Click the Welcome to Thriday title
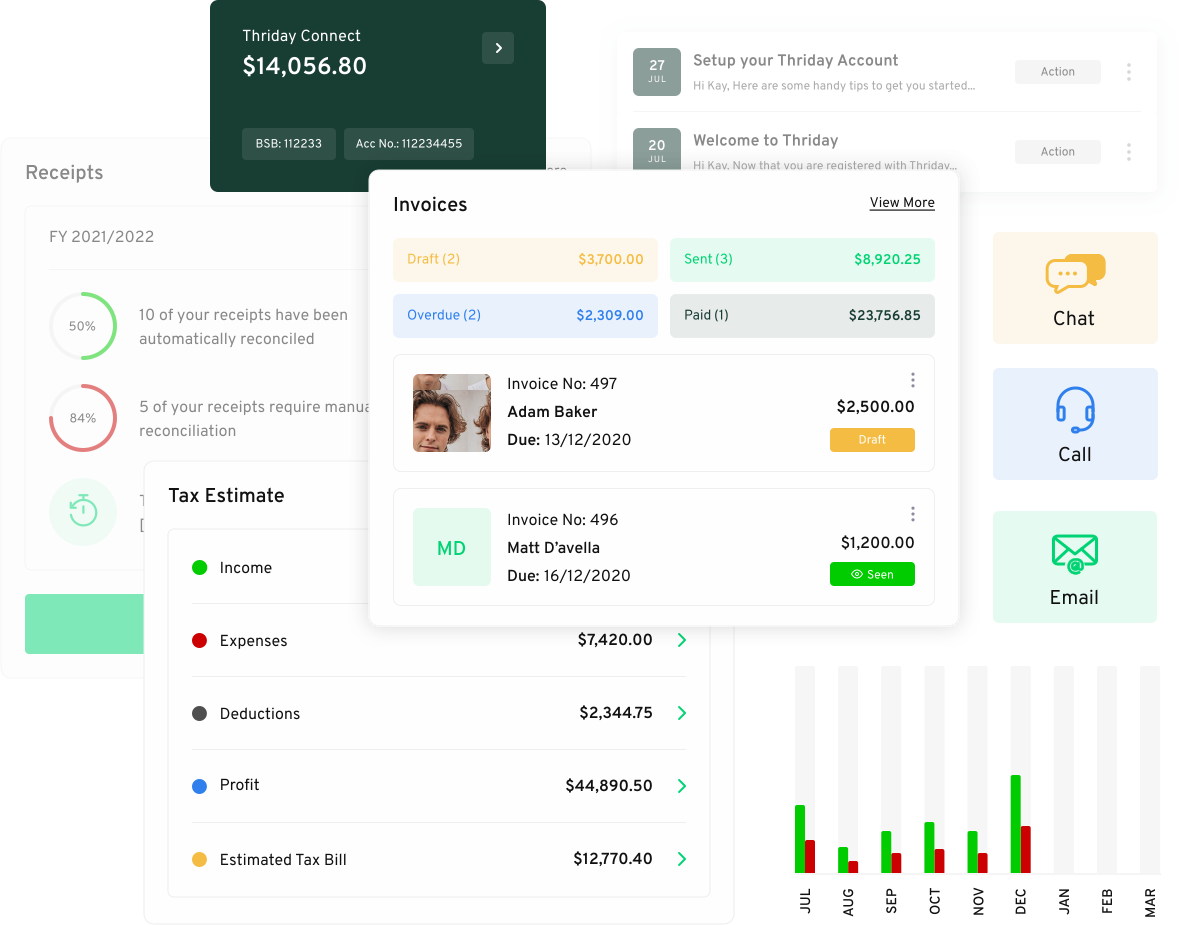The image size is (1179, 925). coord(765,140)
